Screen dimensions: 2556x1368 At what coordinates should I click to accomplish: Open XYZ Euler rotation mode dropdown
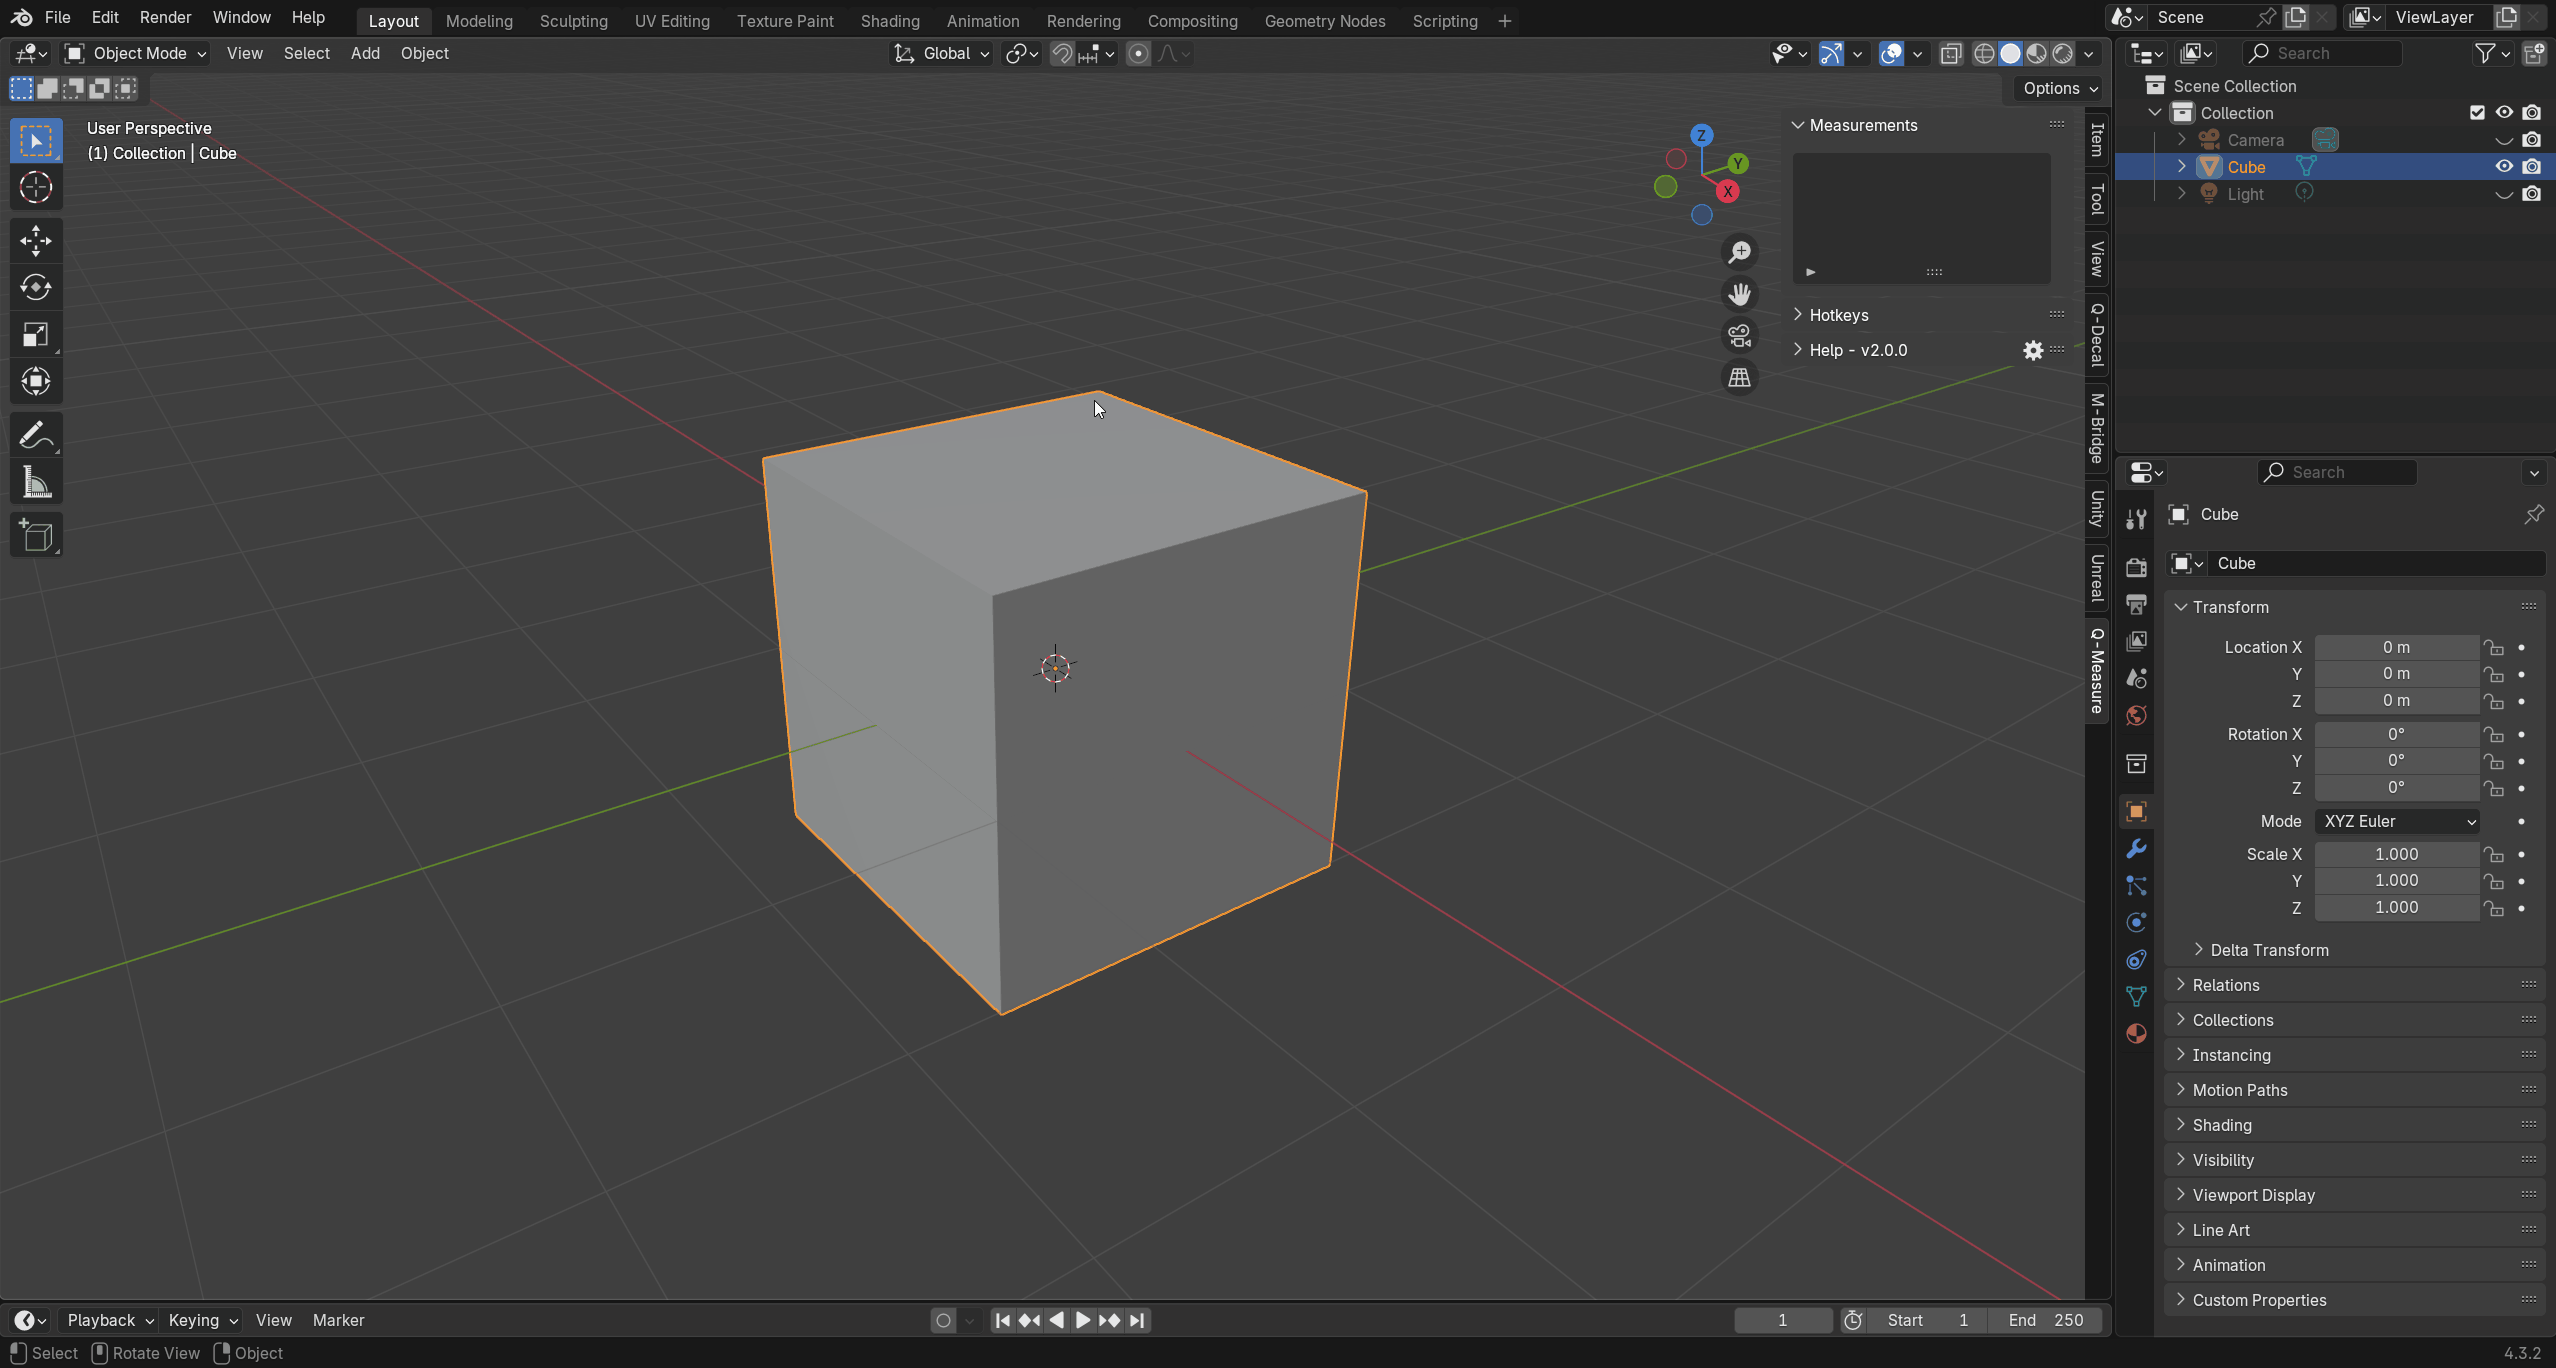2398,821
